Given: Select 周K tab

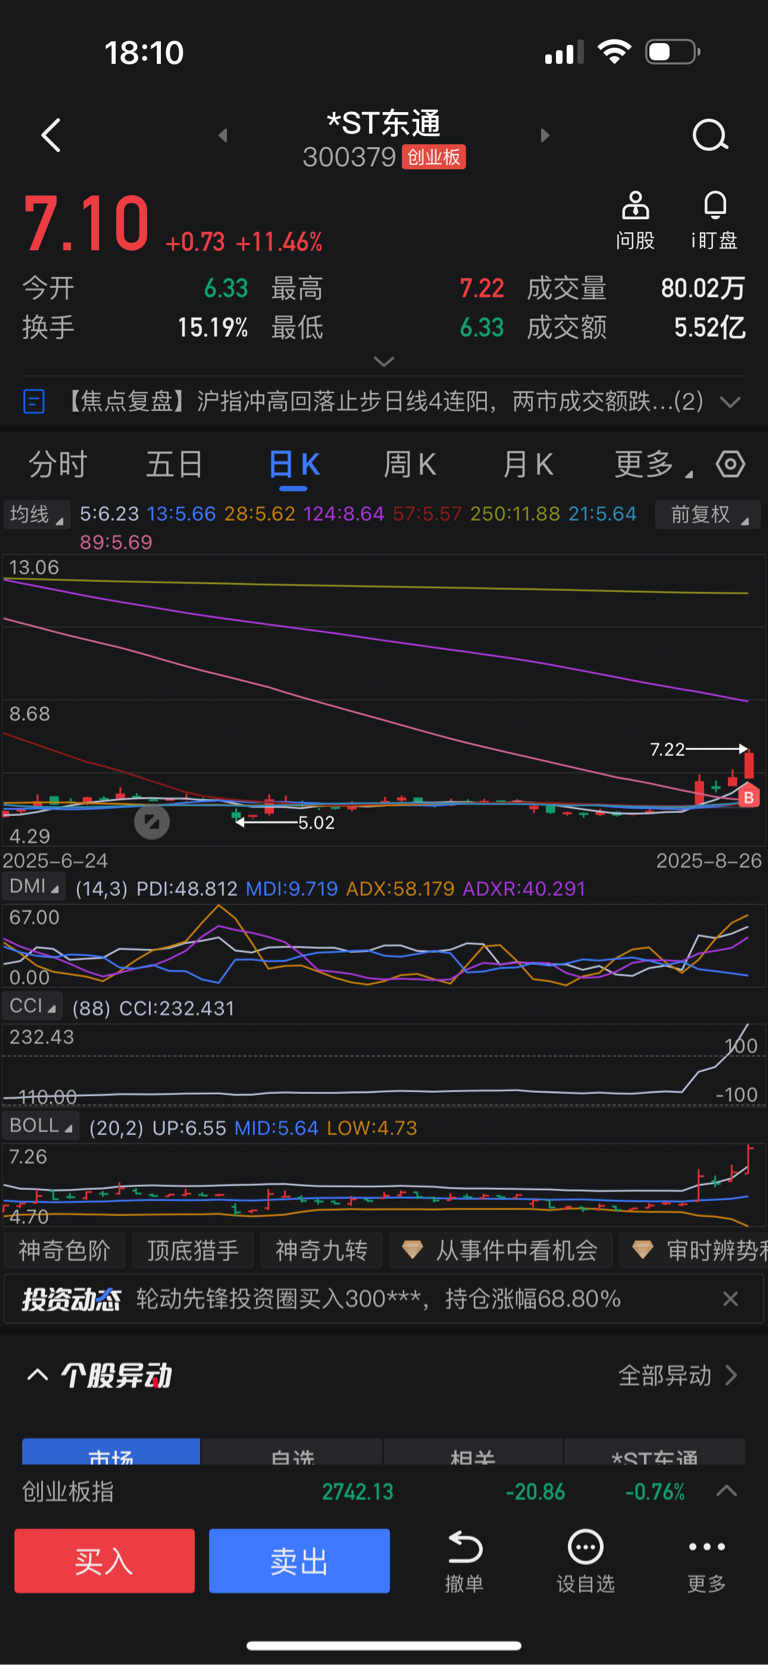Looking at the screenshot, I should (x=410, y=464).
